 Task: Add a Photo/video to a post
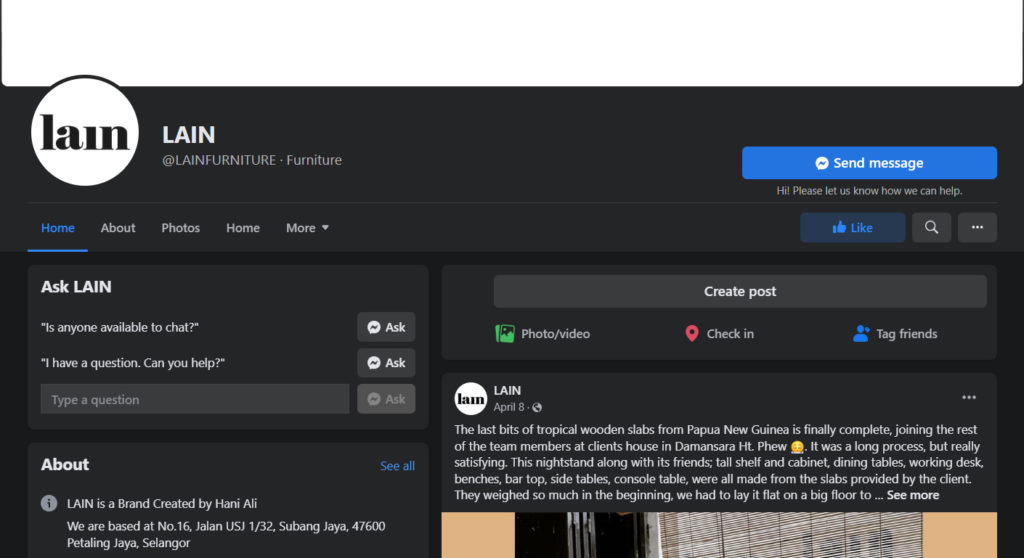542,334
